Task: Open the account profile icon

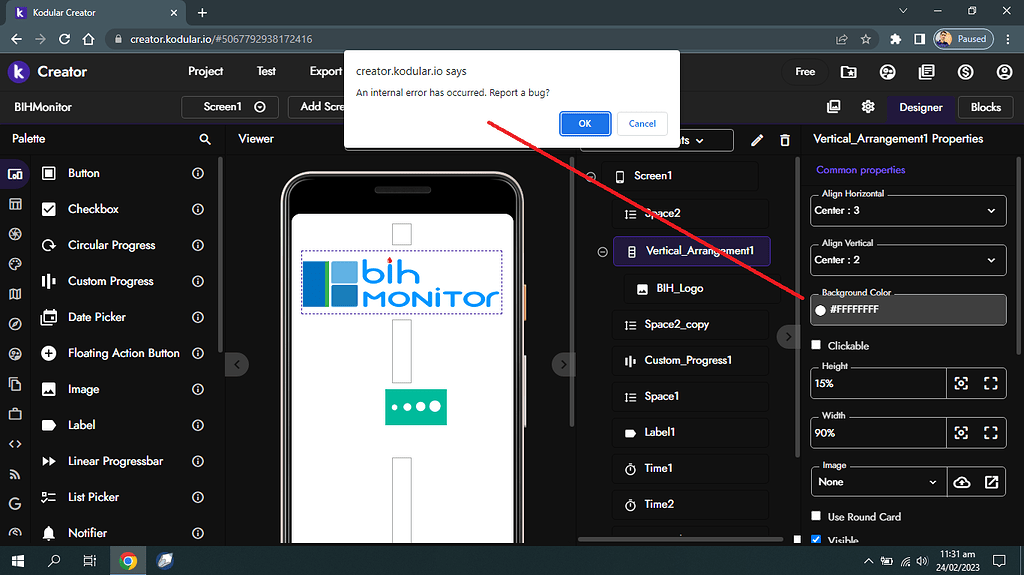Action: tap(1004, 72)
